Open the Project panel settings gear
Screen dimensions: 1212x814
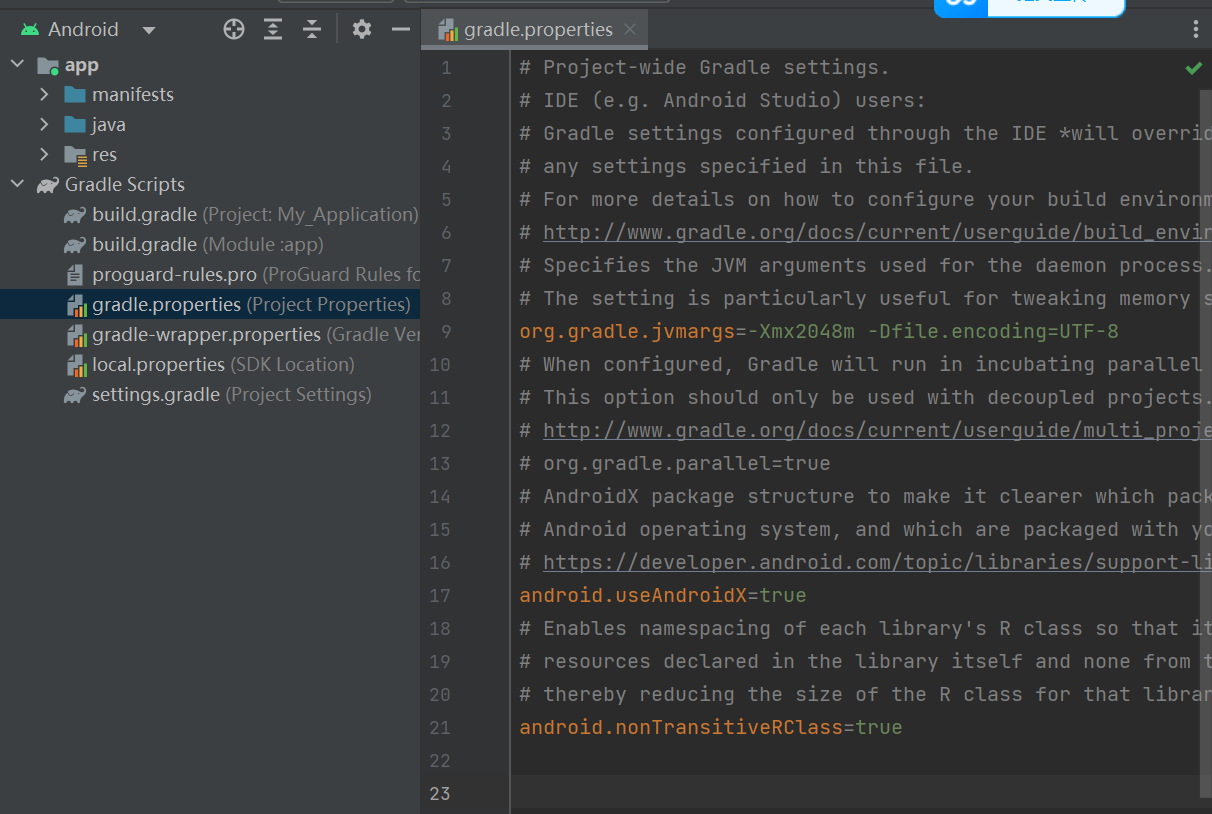(361, 29)
